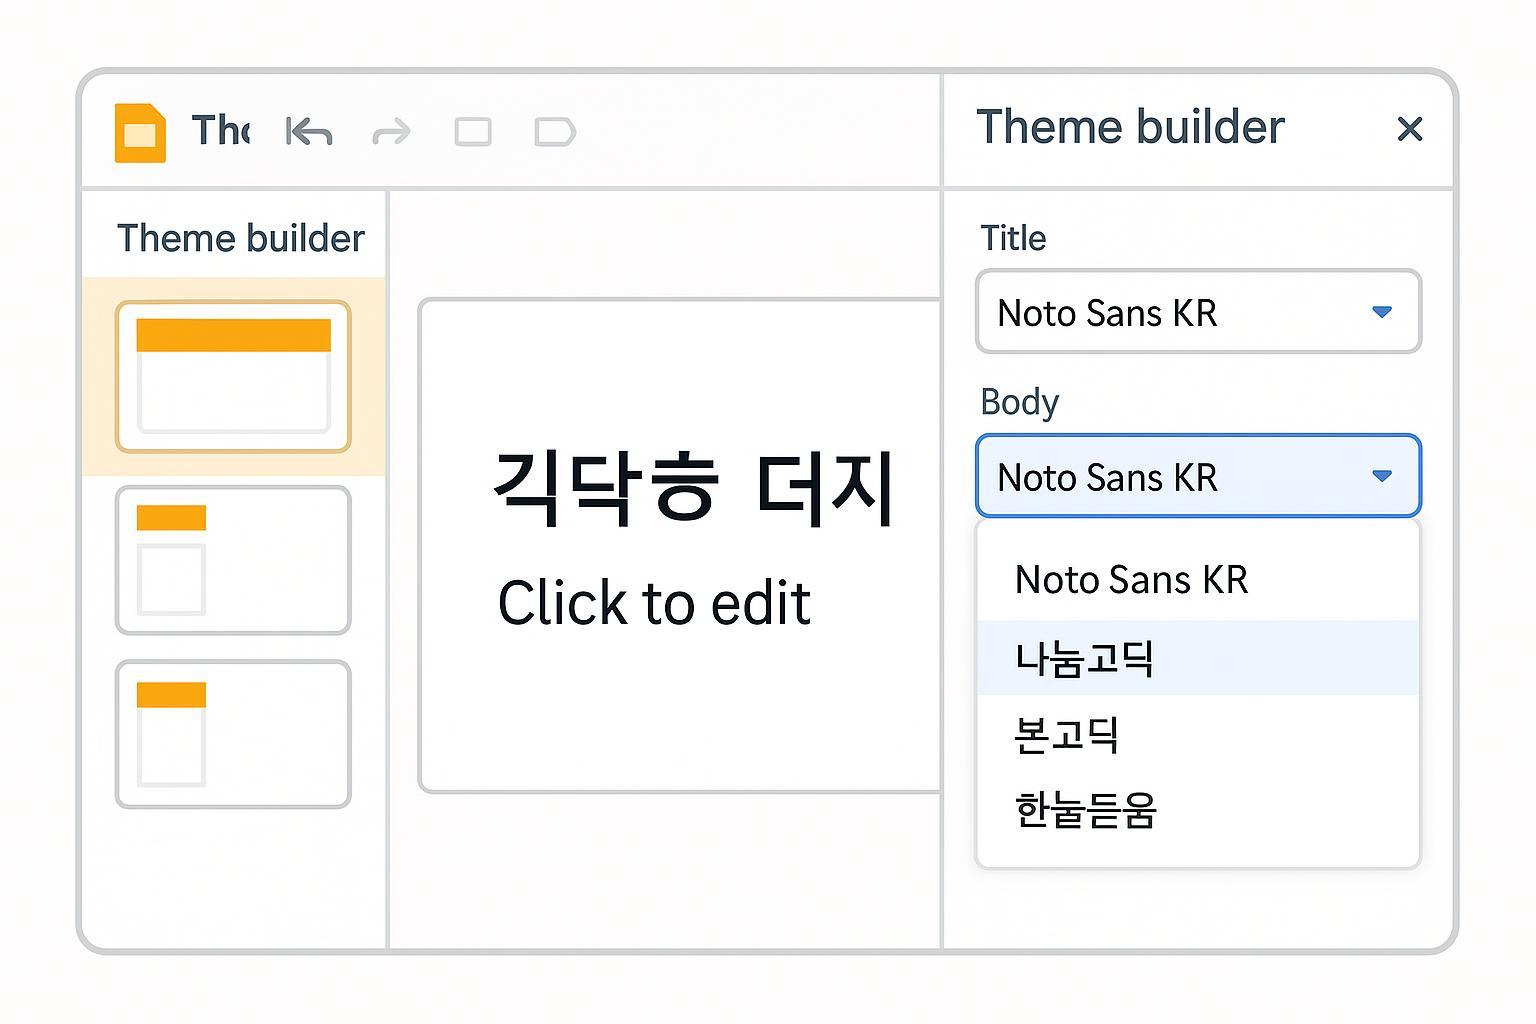1536x1024 pixels.
Task: Click the Theme builder heading above thumbnails
Action: [240, 239]
